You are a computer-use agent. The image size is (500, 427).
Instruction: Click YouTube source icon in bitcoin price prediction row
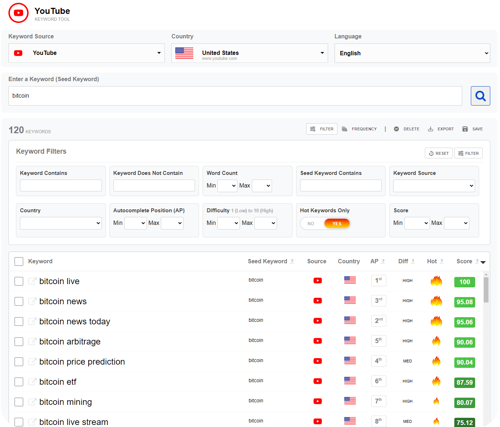318,361
